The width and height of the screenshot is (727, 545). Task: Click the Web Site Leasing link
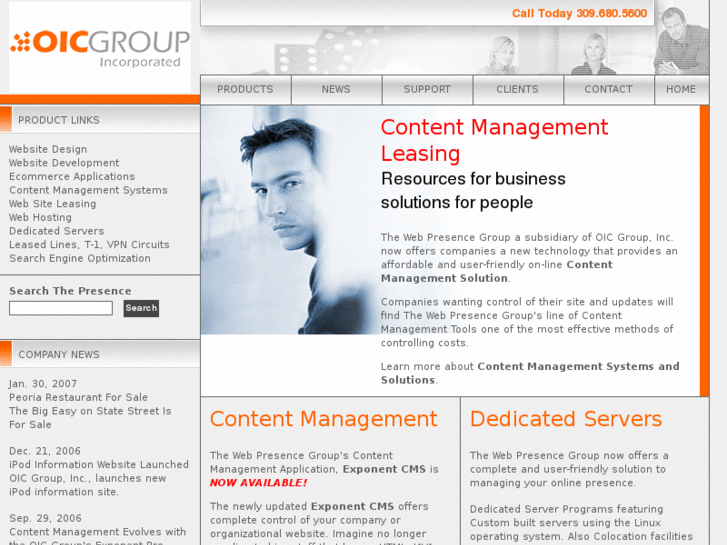coord(52,204)
